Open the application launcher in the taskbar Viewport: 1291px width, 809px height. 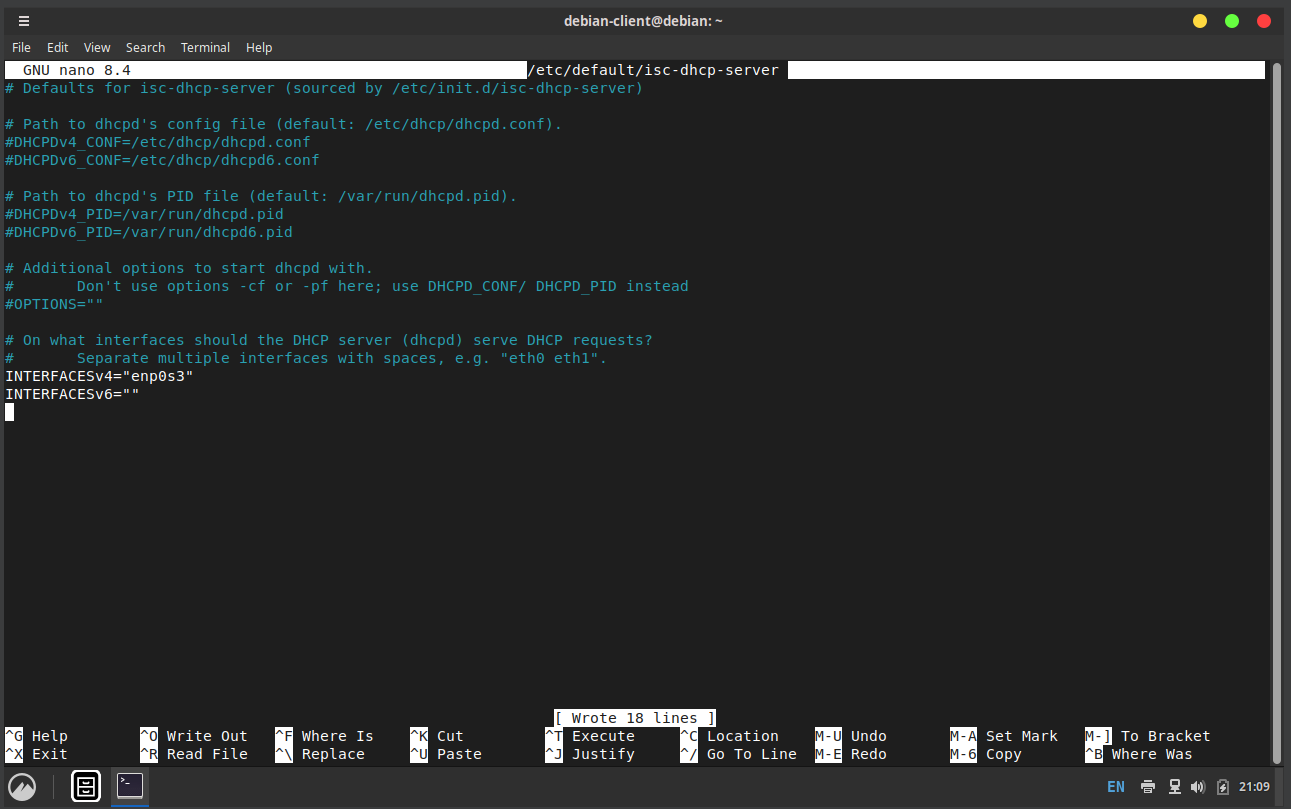coord(22,786)
